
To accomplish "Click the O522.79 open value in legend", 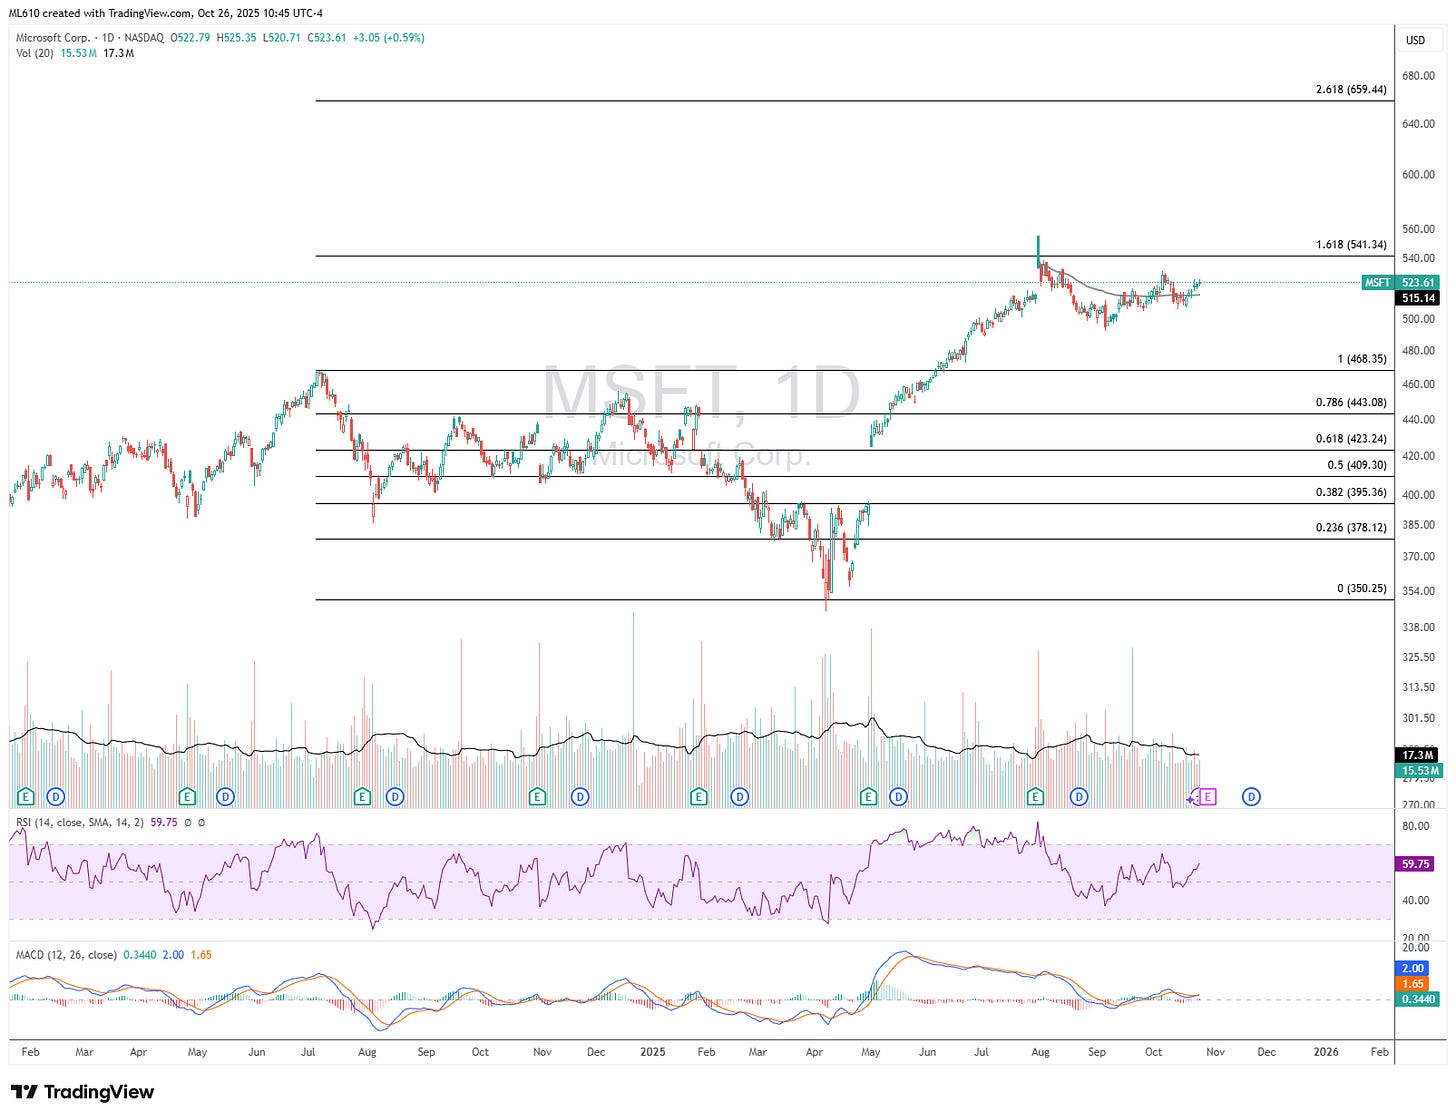I will tap(189, 38).
